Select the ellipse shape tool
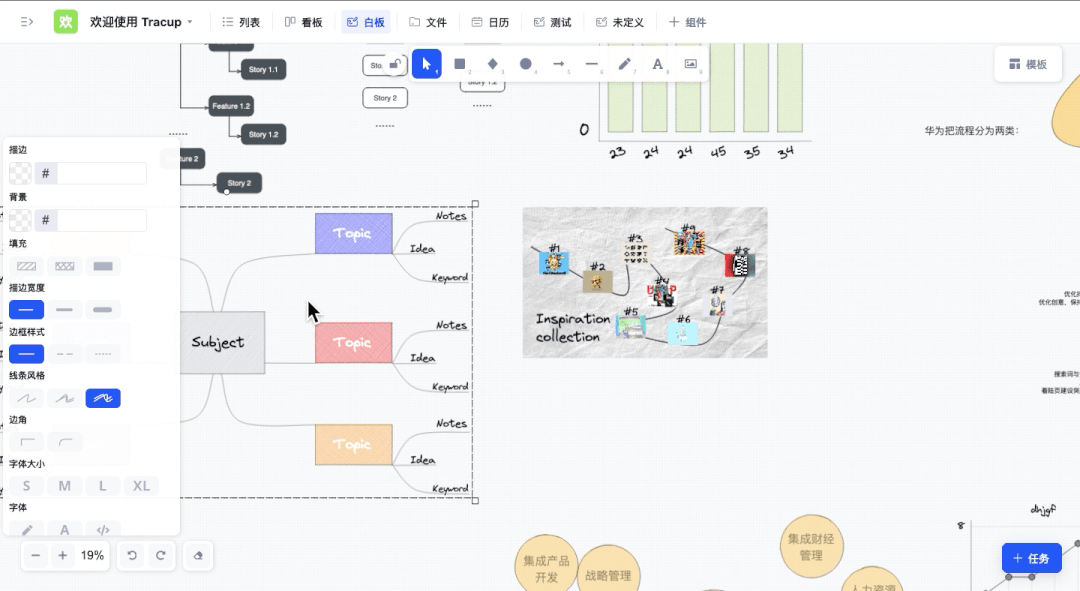This screenshot has width=1080, height=591. (526, 64)
